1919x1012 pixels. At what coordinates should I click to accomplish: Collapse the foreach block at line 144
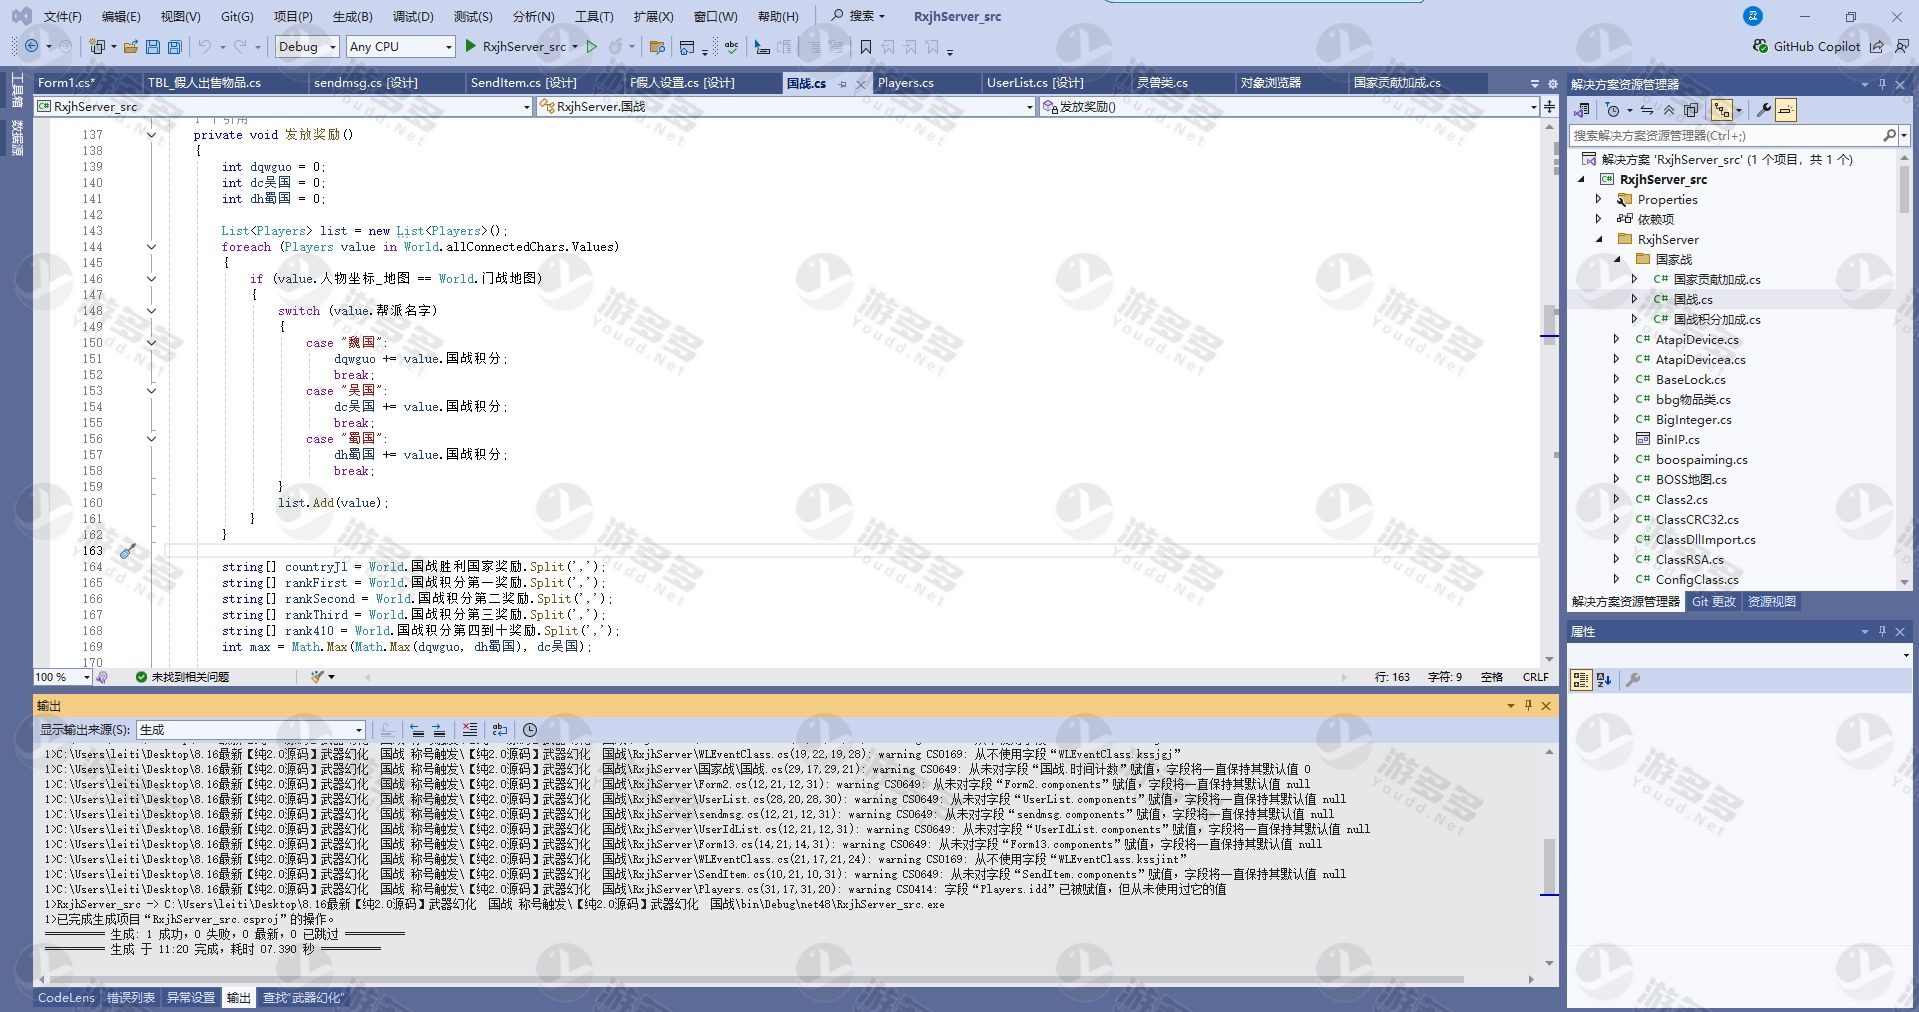(151, 247)
